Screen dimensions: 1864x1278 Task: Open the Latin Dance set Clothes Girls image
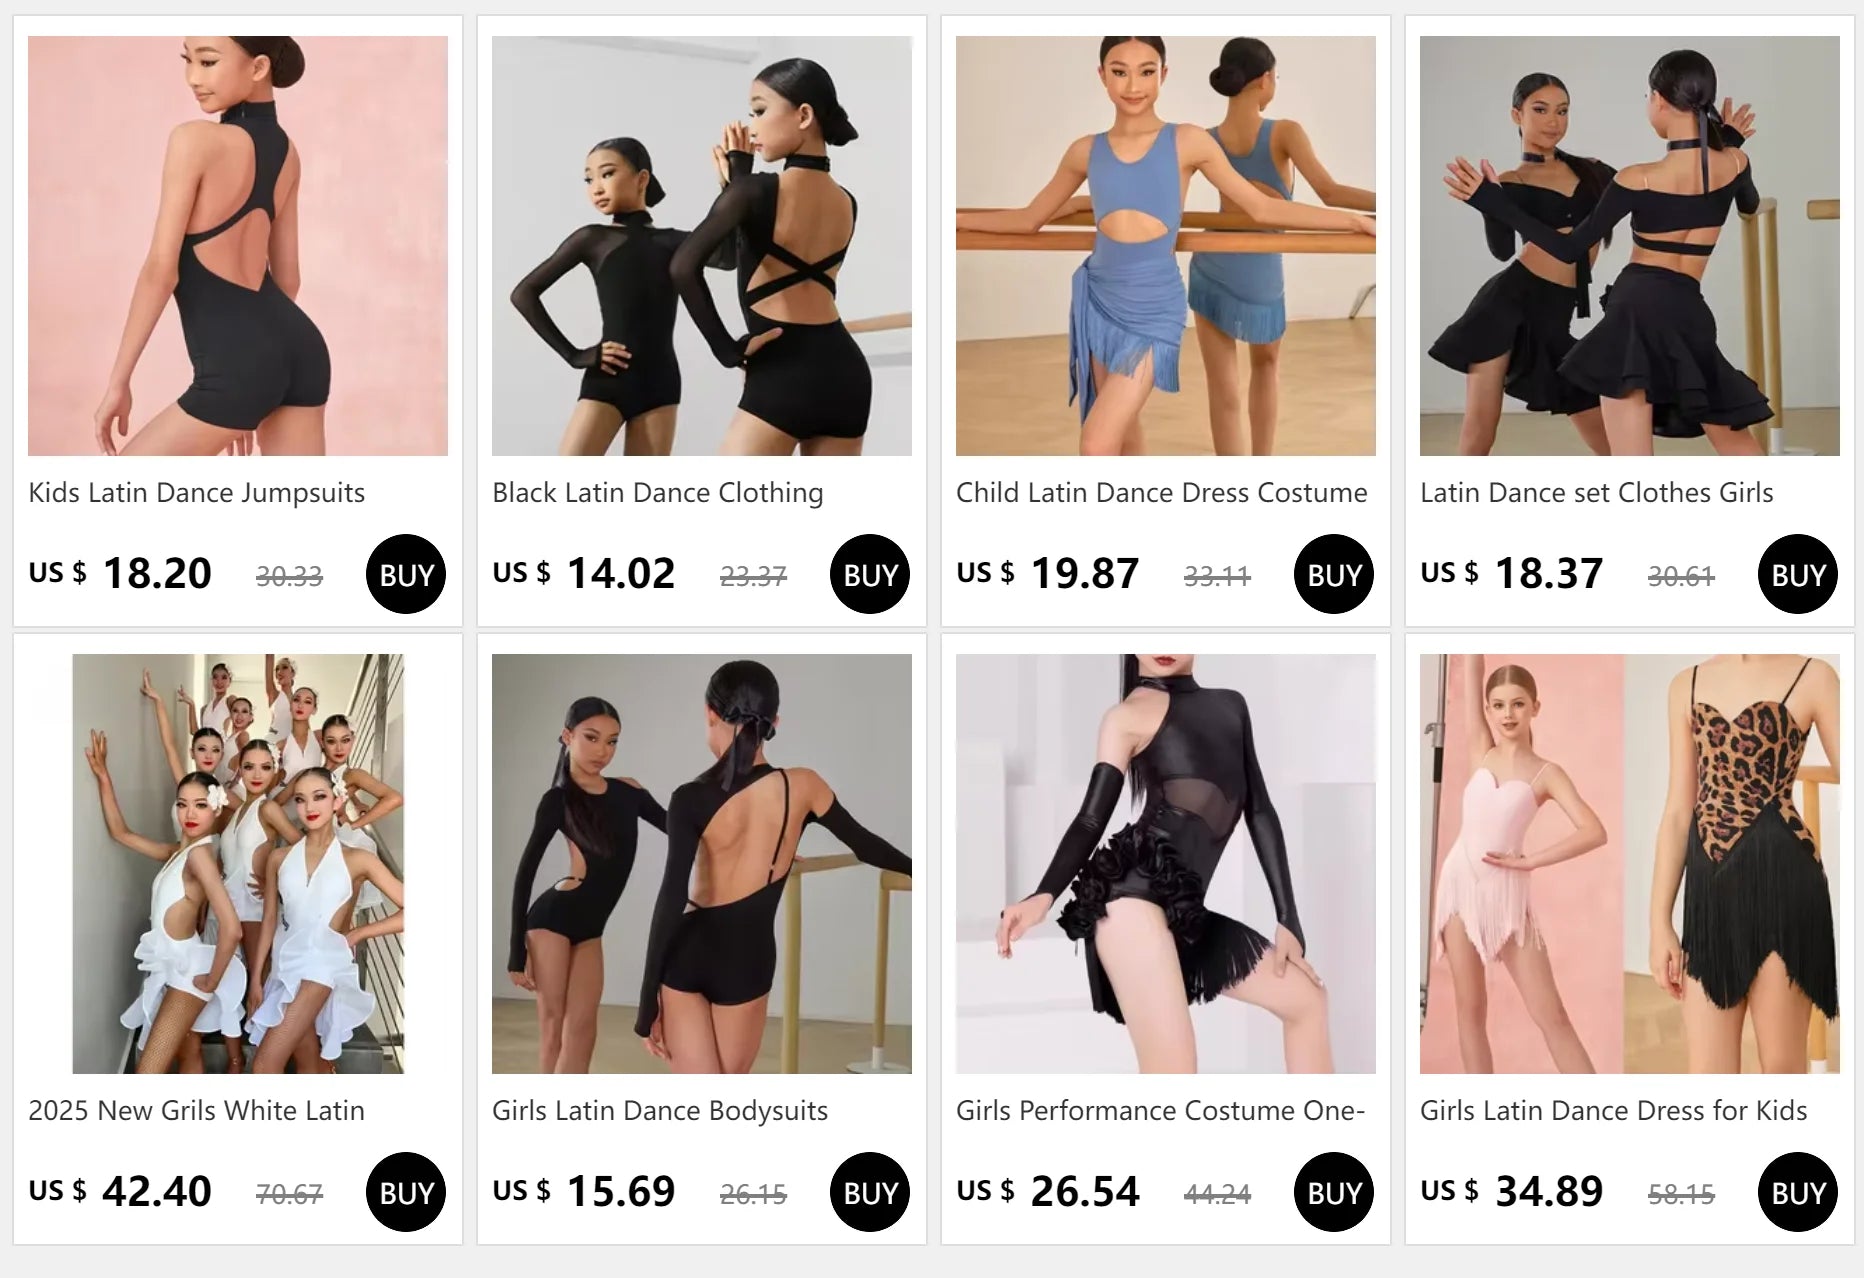click(x=1630, y=246)
